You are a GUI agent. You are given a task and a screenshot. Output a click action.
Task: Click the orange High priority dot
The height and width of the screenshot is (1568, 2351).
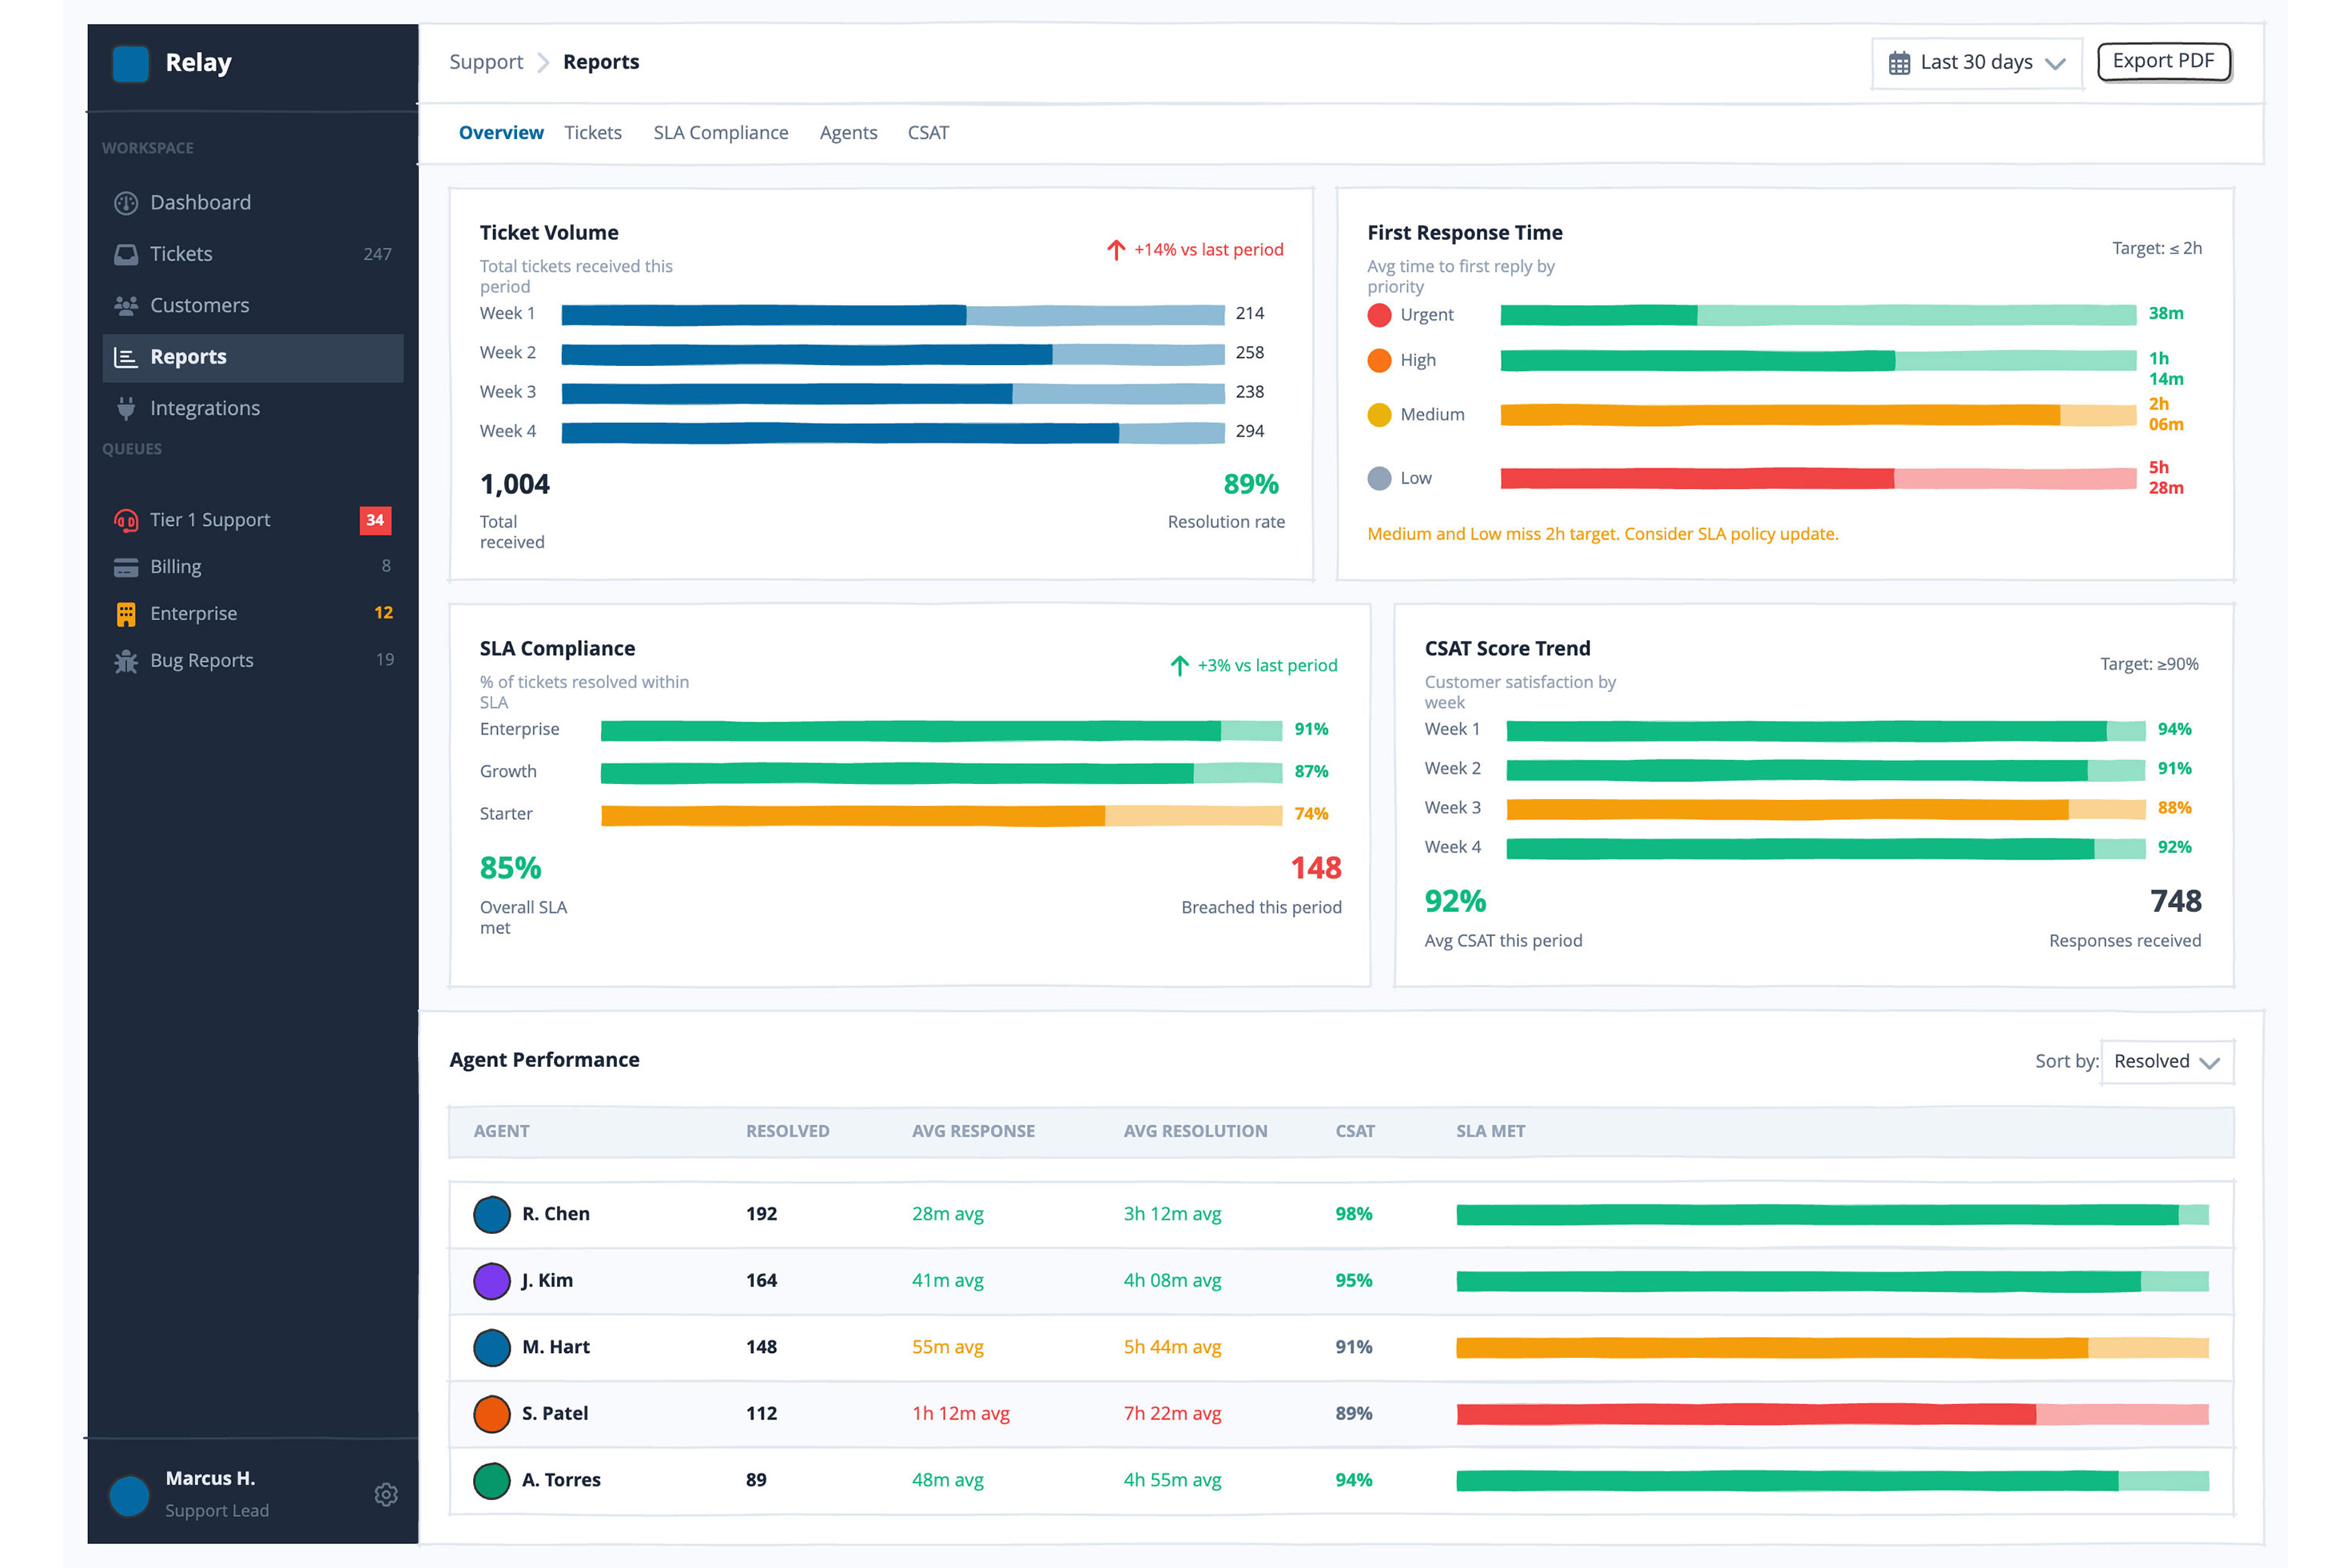click(1379, 360)
